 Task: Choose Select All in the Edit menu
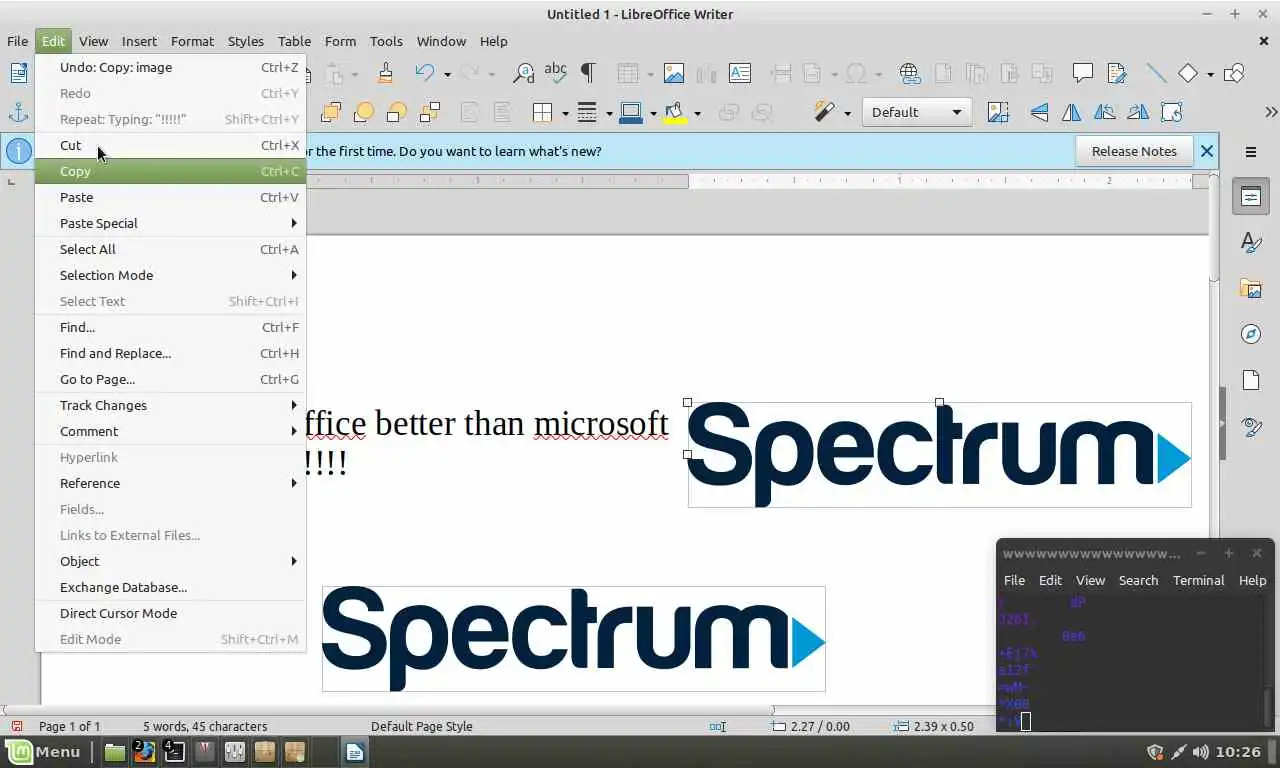[x=170, y=249]
